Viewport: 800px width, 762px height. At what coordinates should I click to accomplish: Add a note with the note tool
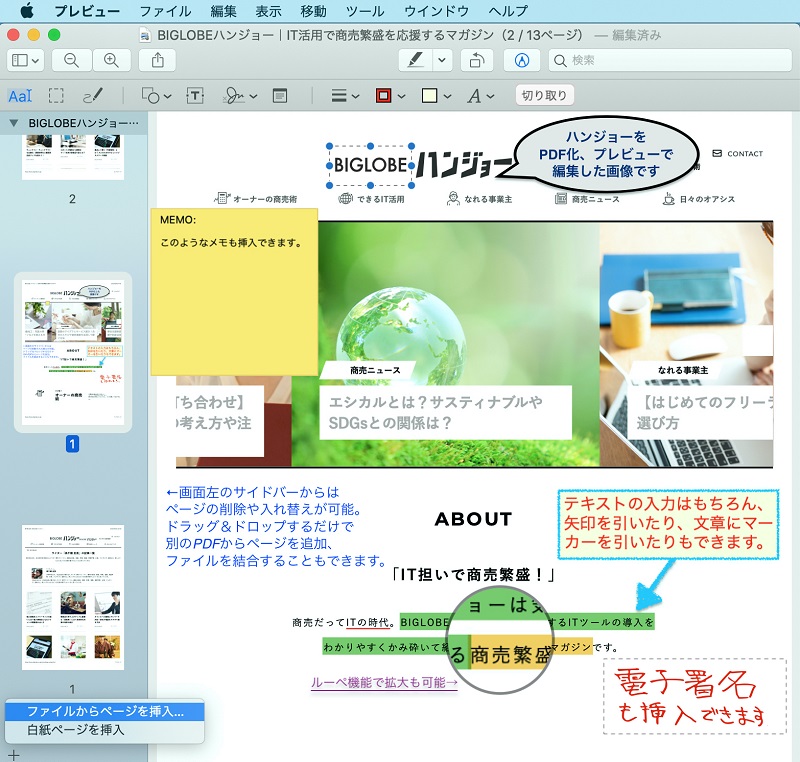(280, 96)
